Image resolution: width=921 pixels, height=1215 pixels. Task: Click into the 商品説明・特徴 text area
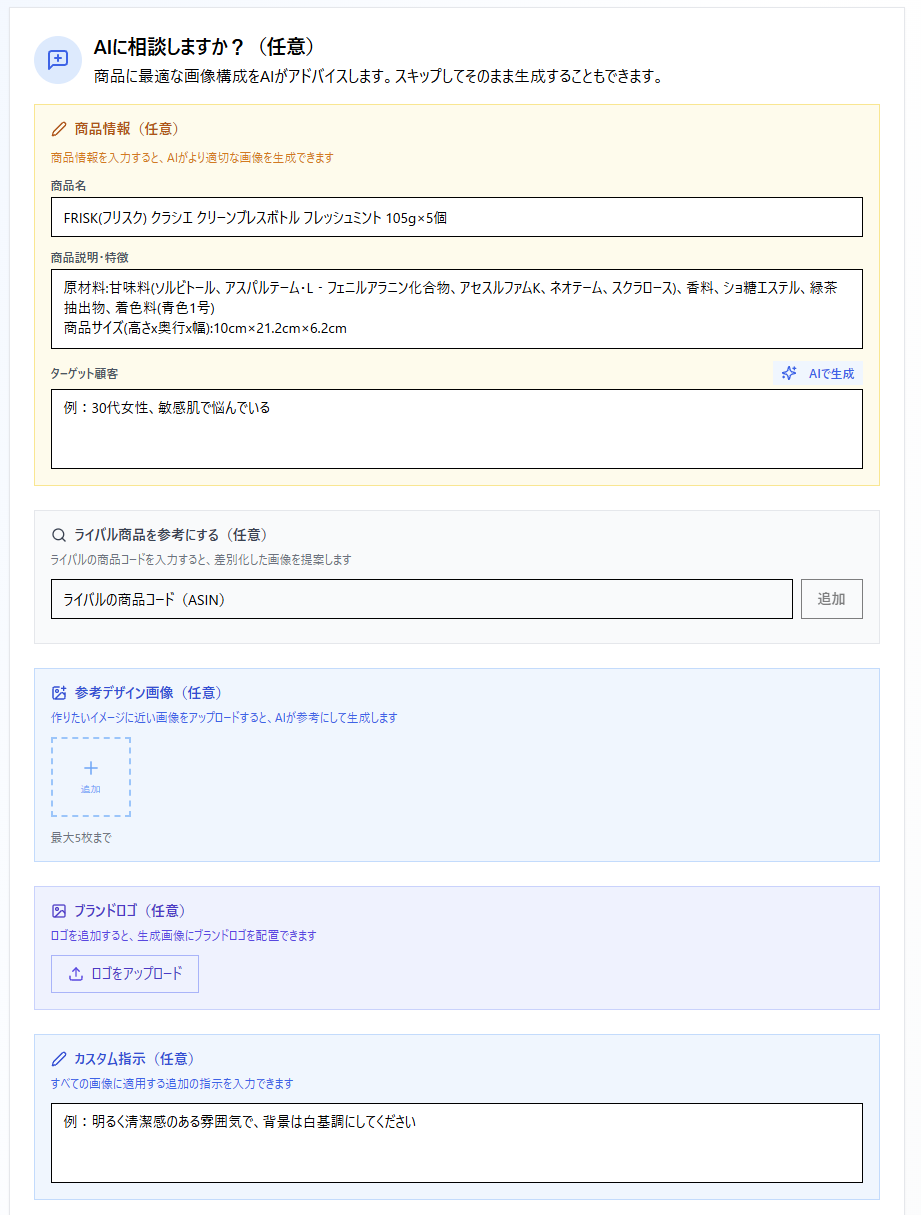[x=456, y=308]
